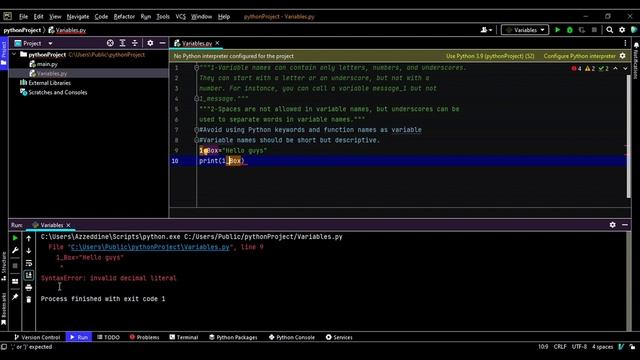Open the Variables run configuration dropdown
The width and height of the screenshot is (640, 360).
[x=524, y=30]
